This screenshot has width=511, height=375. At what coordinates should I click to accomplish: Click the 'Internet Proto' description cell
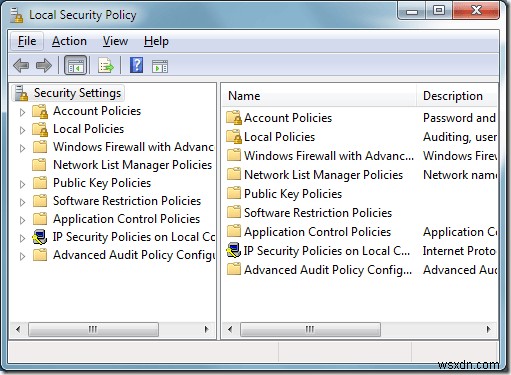(x=459, y=251)
